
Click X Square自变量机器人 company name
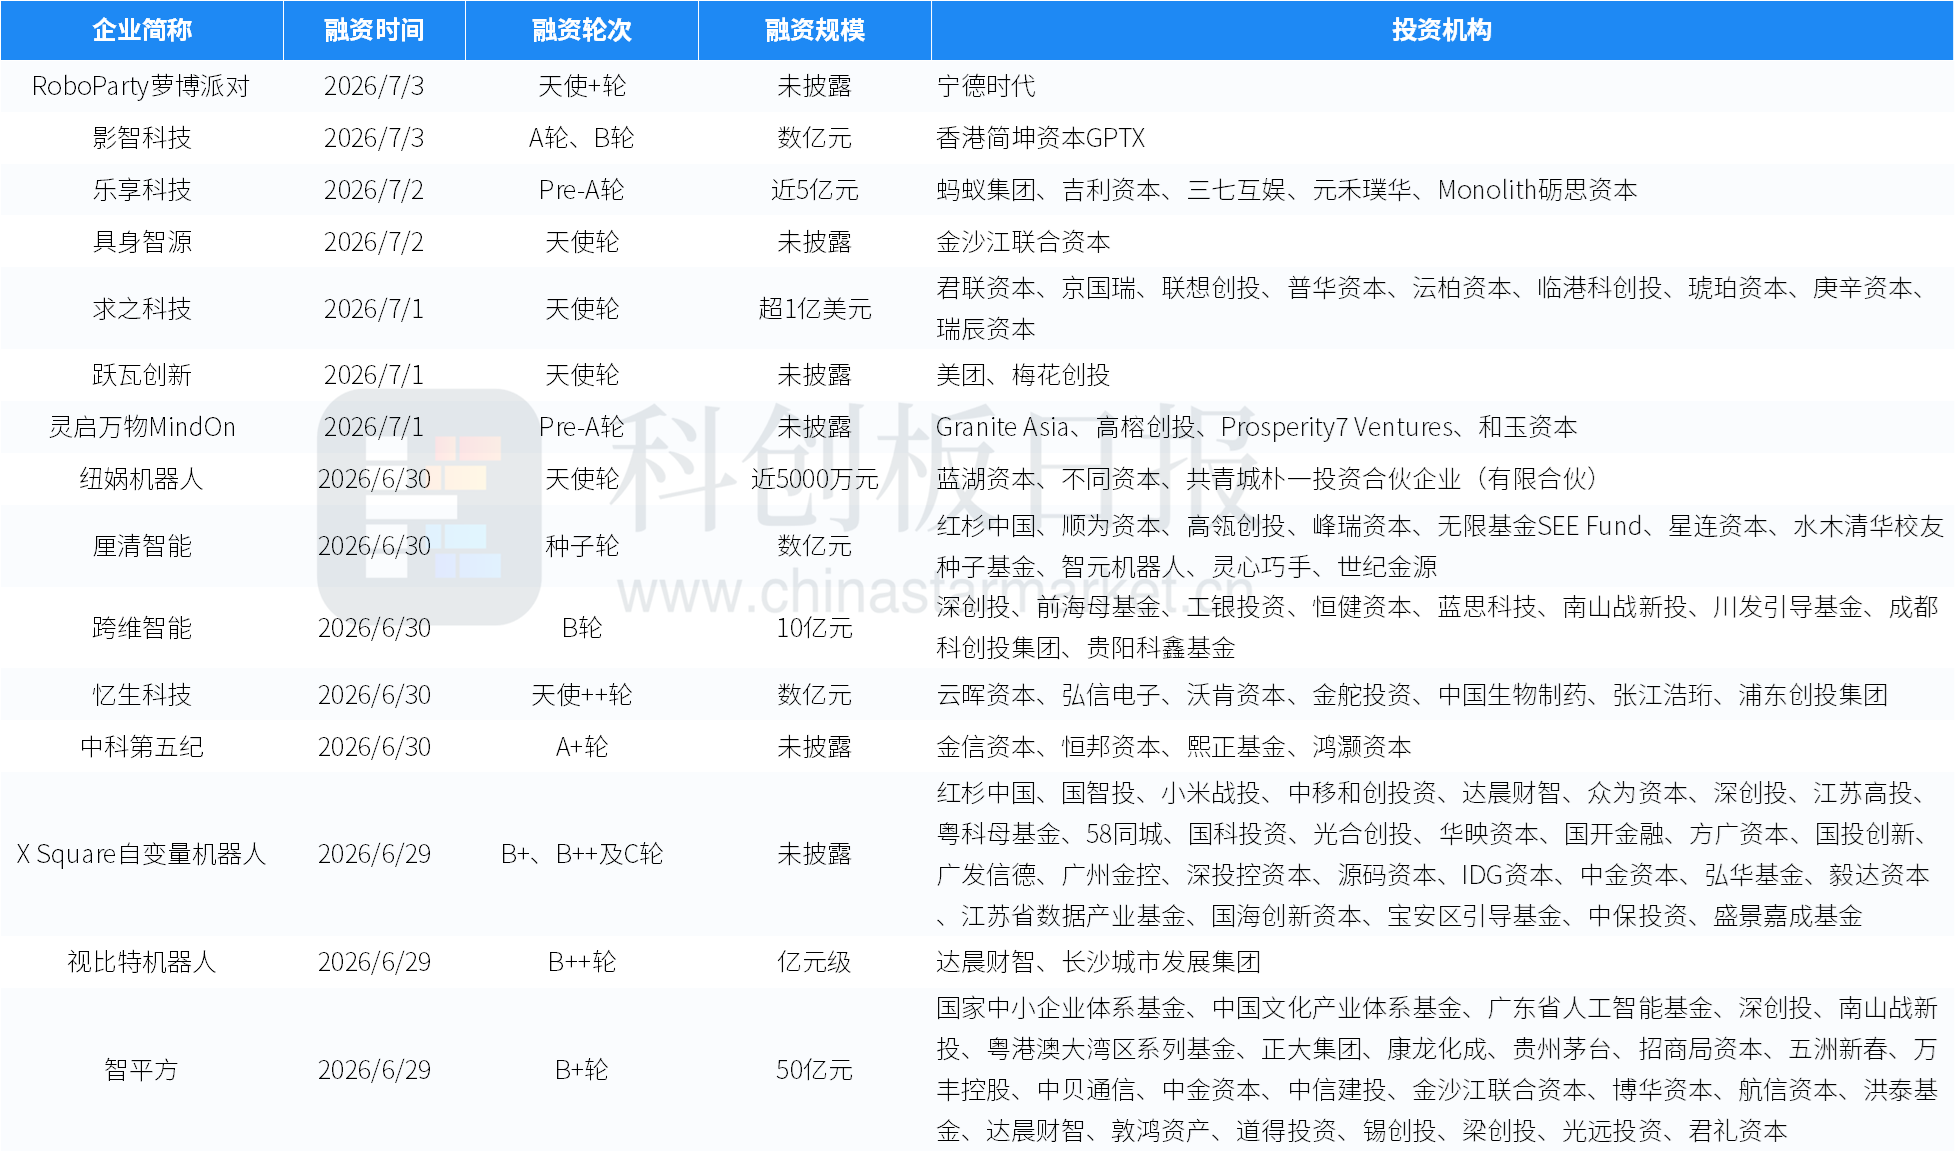pyautogui.click(x=142, y=854)
